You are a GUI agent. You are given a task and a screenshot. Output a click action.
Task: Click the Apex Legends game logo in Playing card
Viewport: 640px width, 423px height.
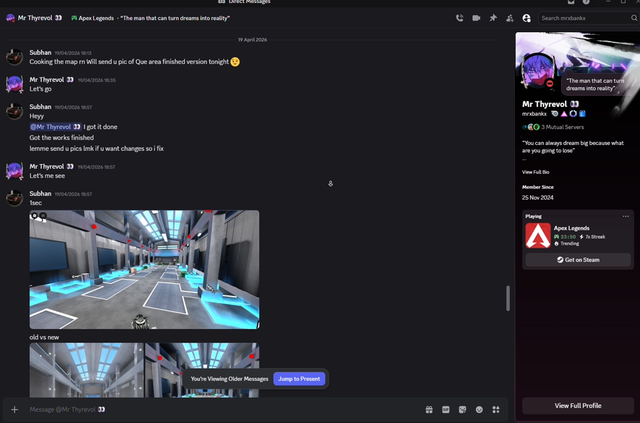(538, 236)
